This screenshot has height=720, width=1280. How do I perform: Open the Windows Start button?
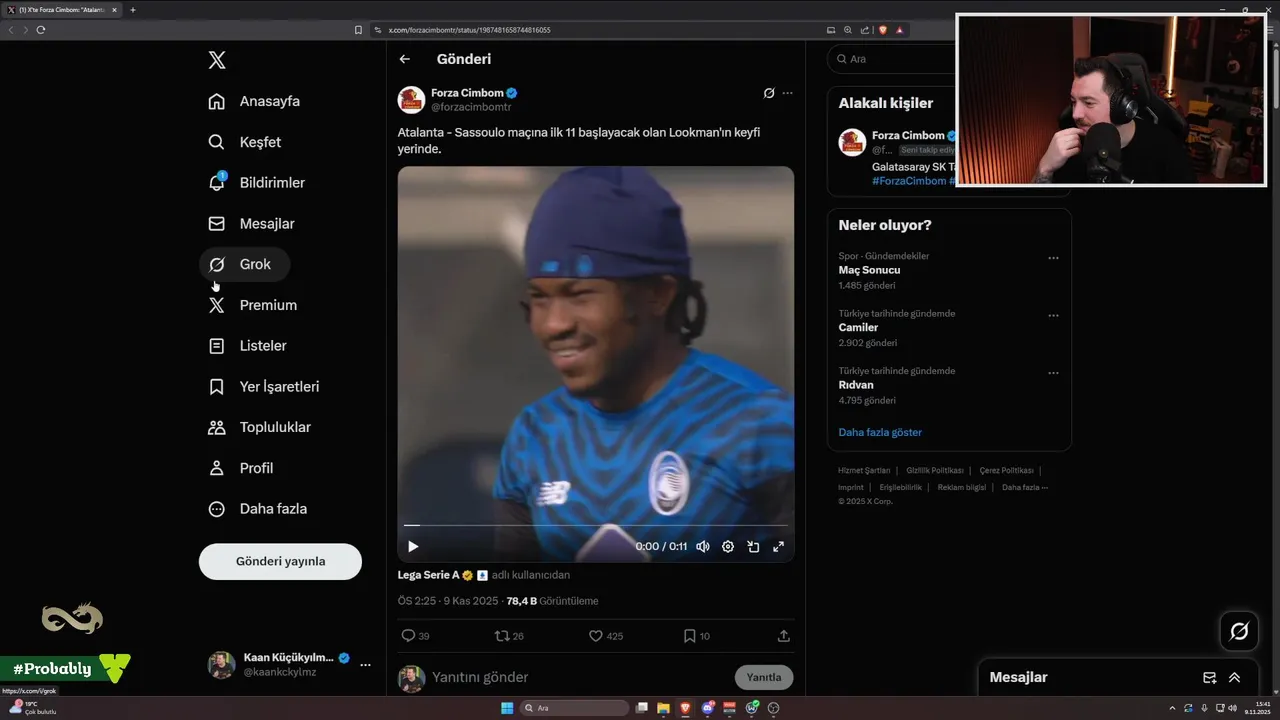pos(507,708)
